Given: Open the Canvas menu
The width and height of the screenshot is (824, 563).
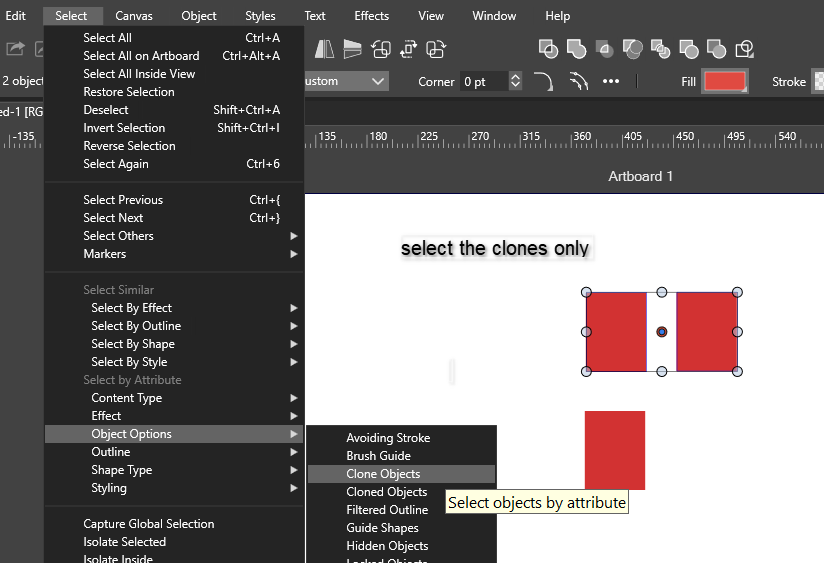Looking at the screenshot, I should [134, 16].
